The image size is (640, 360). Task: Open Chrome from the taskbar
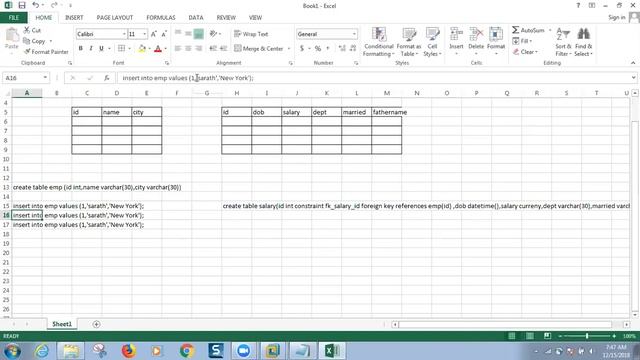pyautogui.click(x=187, y=351)
